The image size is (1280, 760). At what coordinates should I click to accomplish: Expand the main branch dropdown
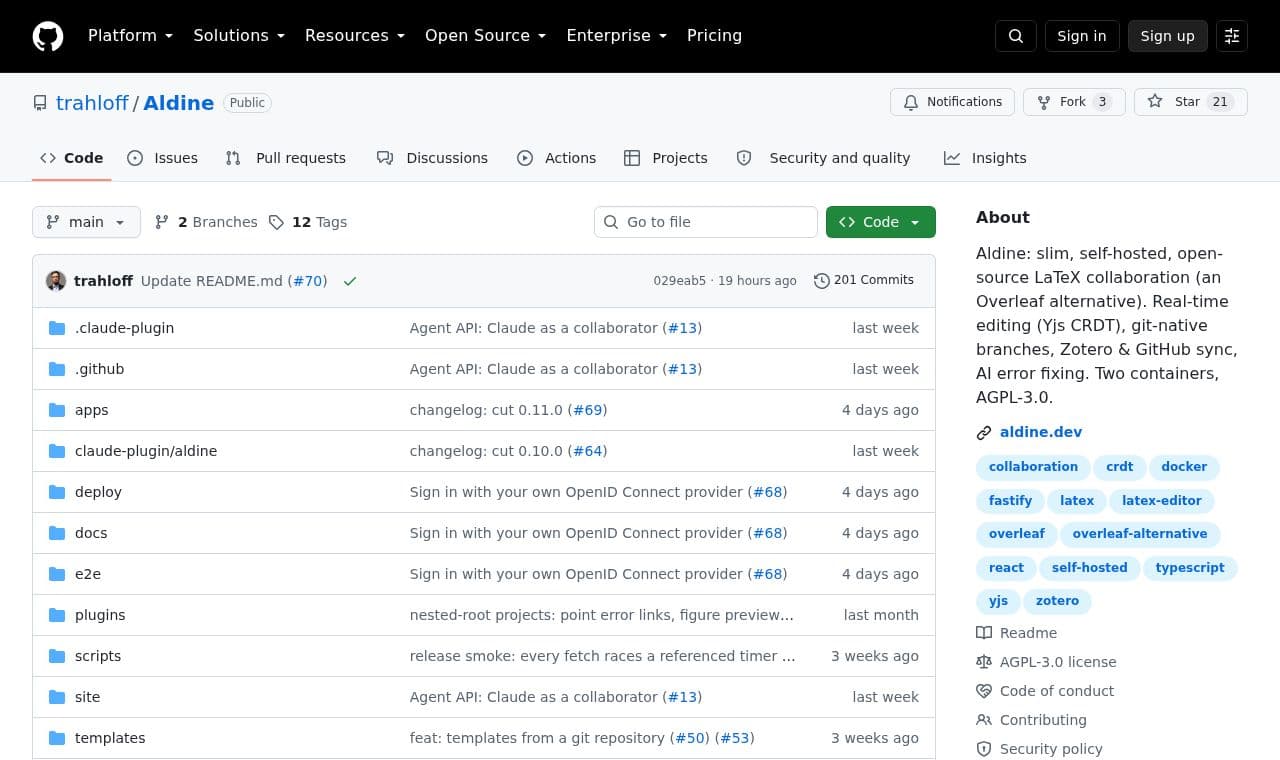tap(86, 222)
